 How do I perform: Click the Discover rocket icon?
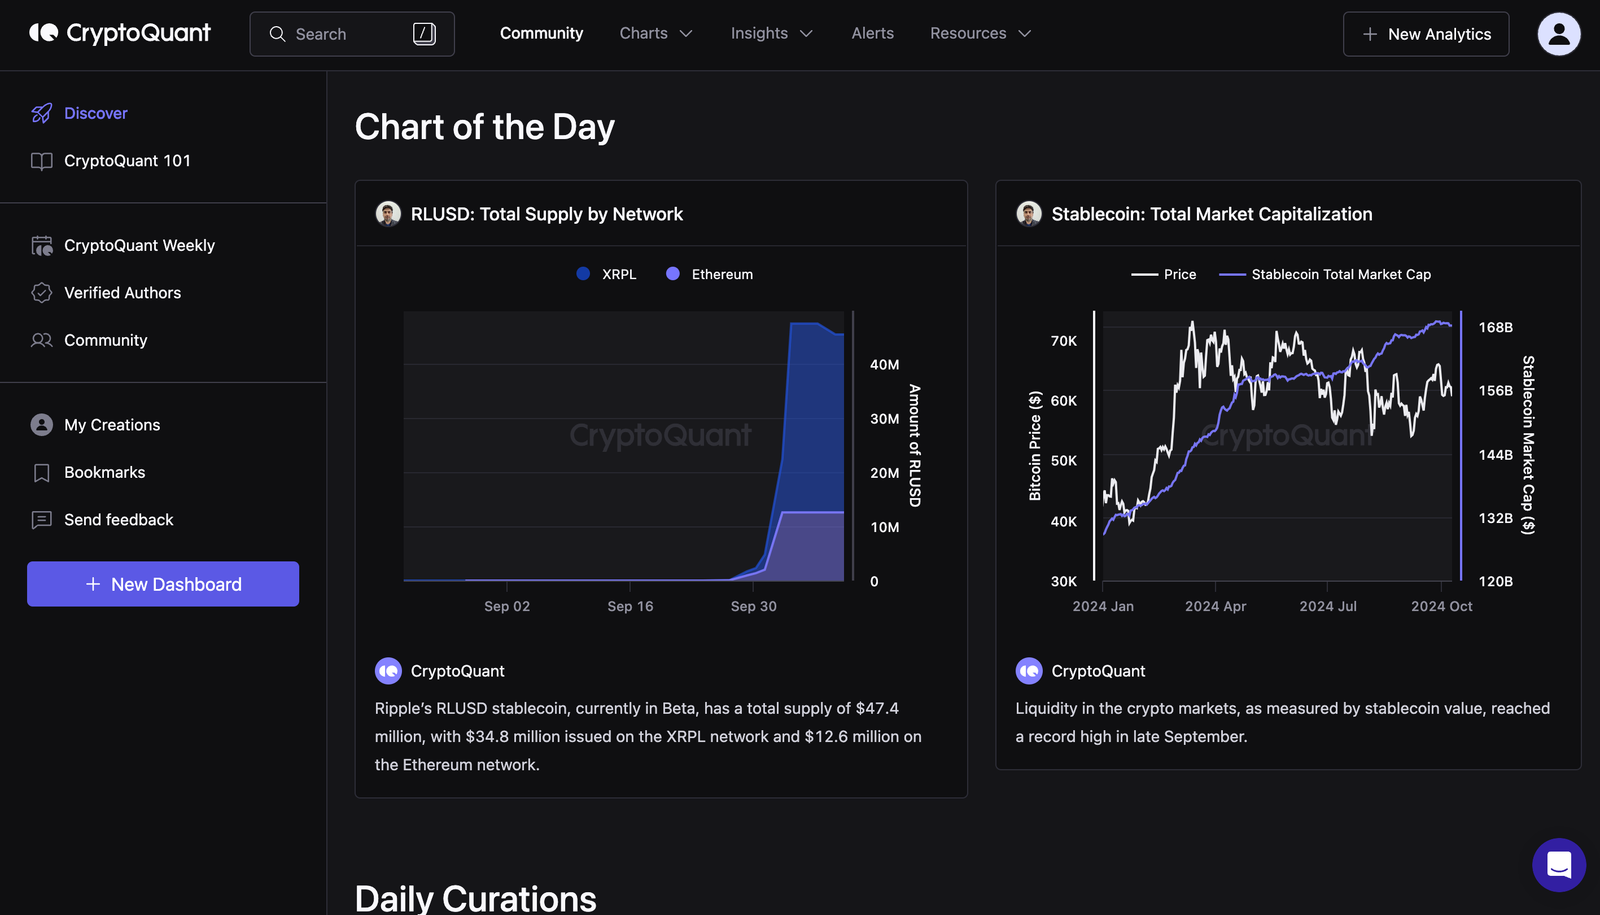41,114
